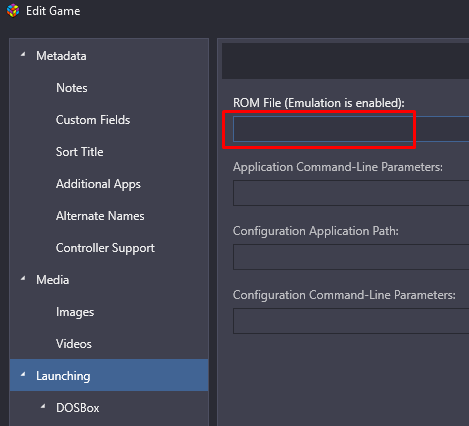Open the Images page

click(x=75, y=312)
